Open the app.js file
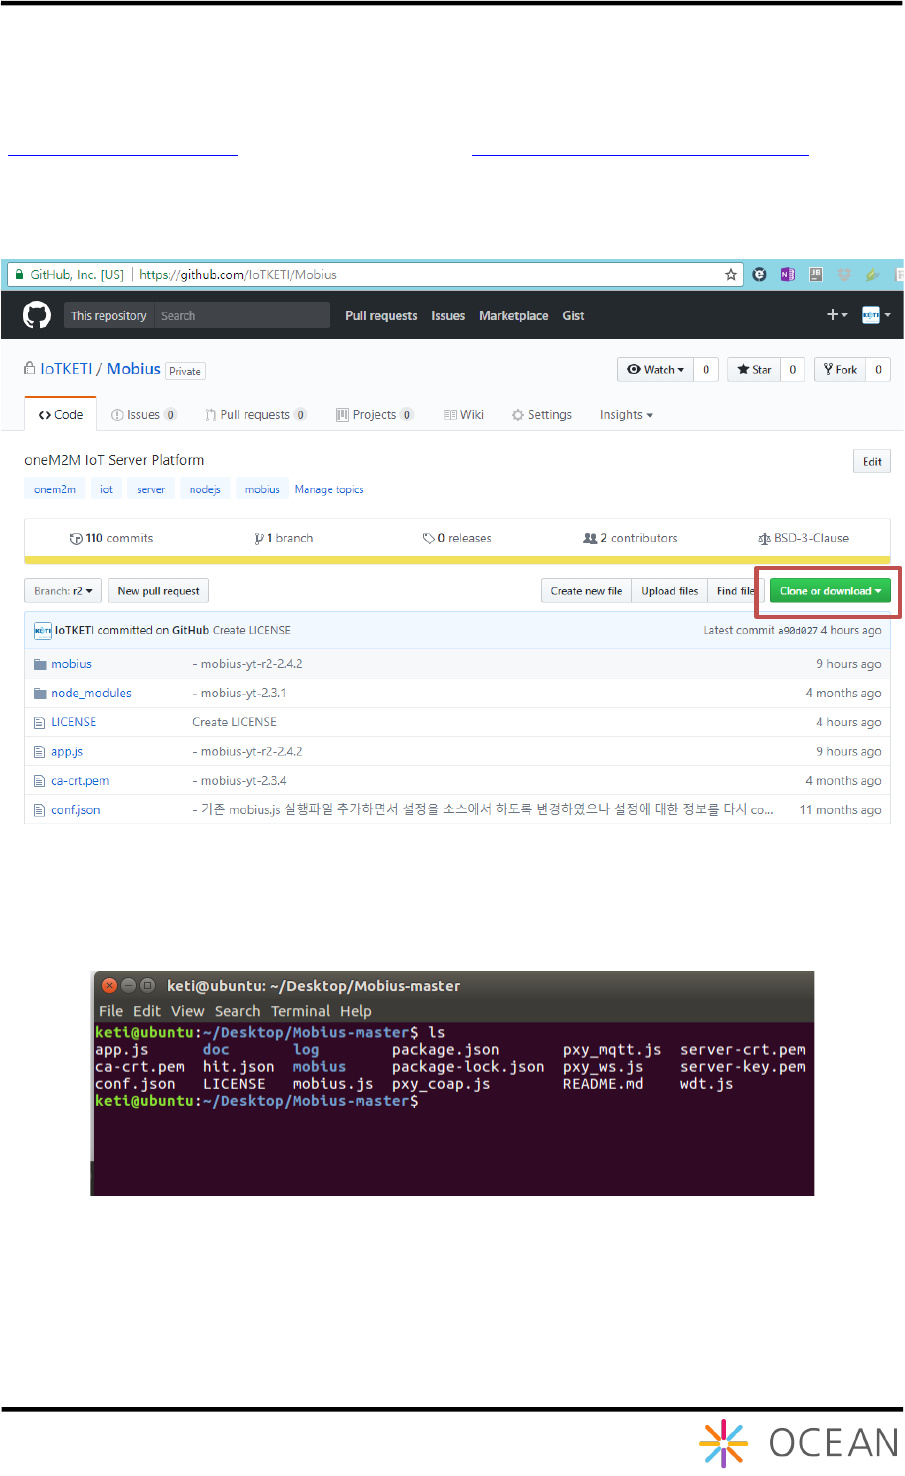 pyautogui.click(x=67, y=752)
